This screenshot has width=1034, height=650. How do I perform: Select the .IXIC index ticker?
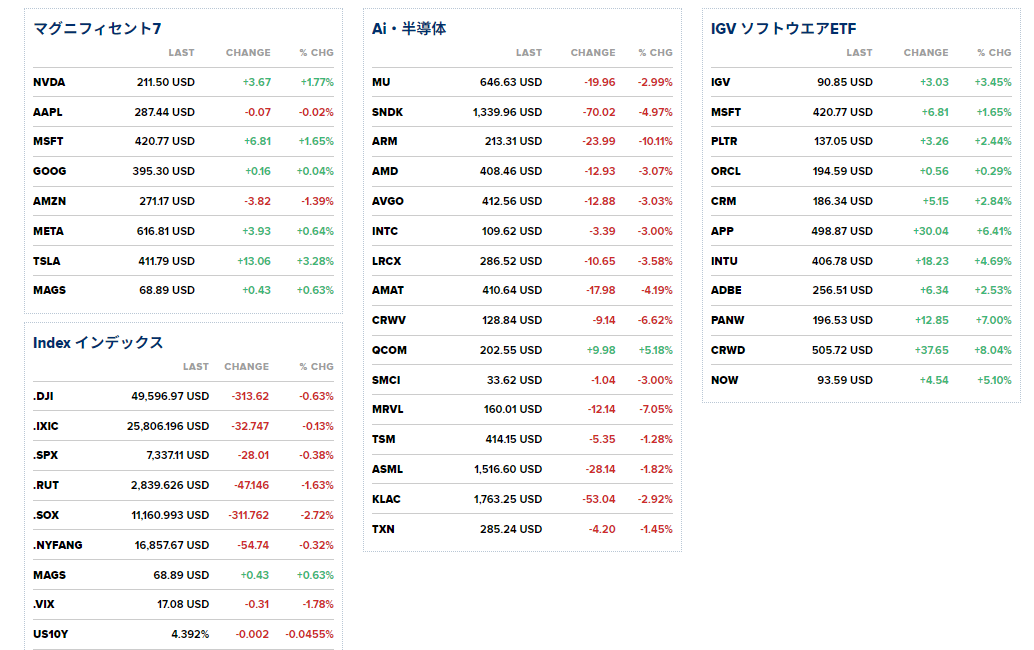tap(46, 426)
